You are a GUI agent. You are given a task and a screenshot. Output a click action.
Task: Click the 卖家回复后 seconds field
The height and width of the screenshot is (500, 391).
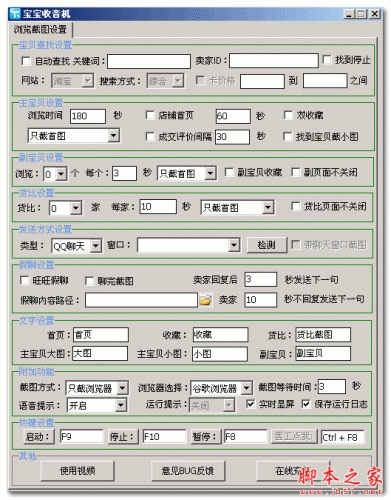click(261, 279)
